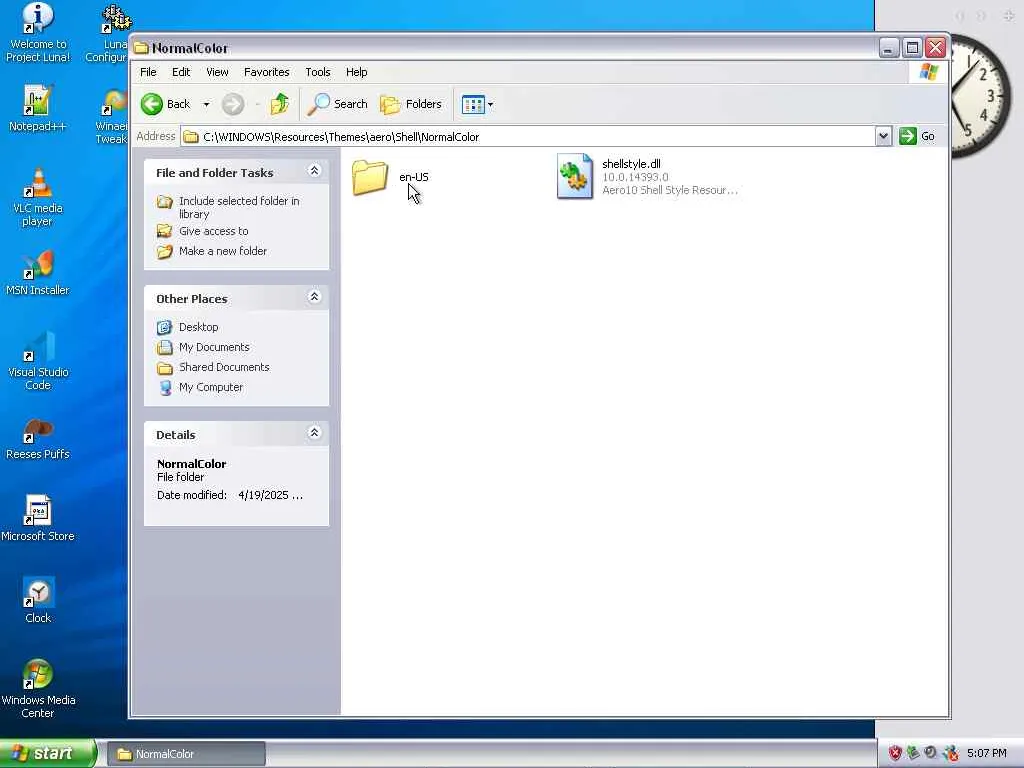Click the Desktop icon in Other Places

(x=165, y=327)
